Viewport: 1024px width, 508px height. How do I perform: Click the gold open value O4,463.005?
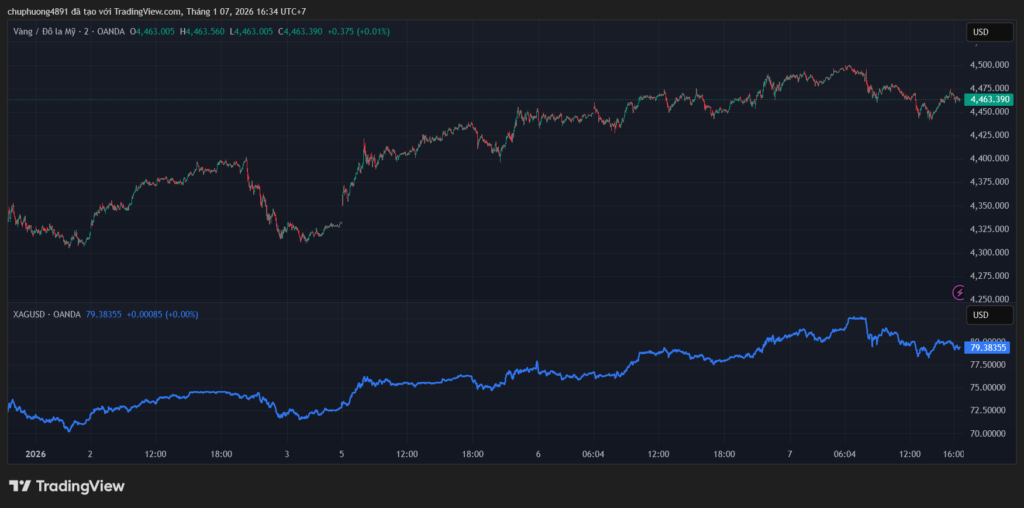pos(153,32)
